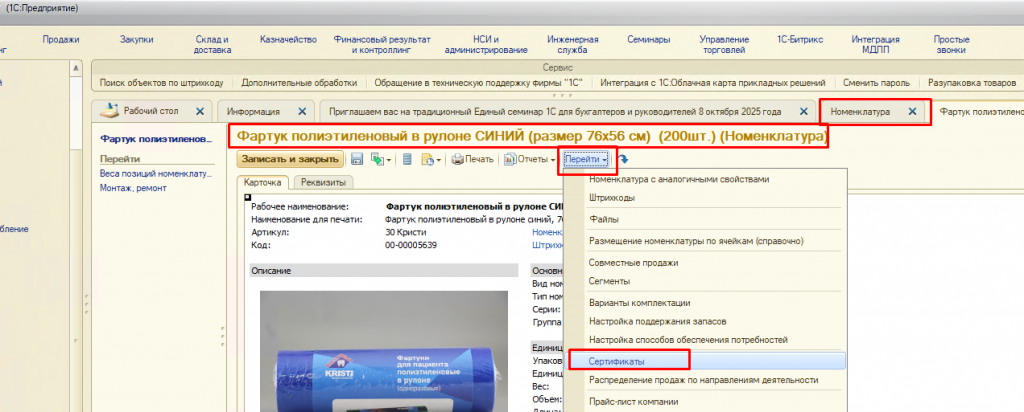This screenshot has height=412, width=1024.
Task: Close the Рабочий стол tab
Action: pos(200,112)
